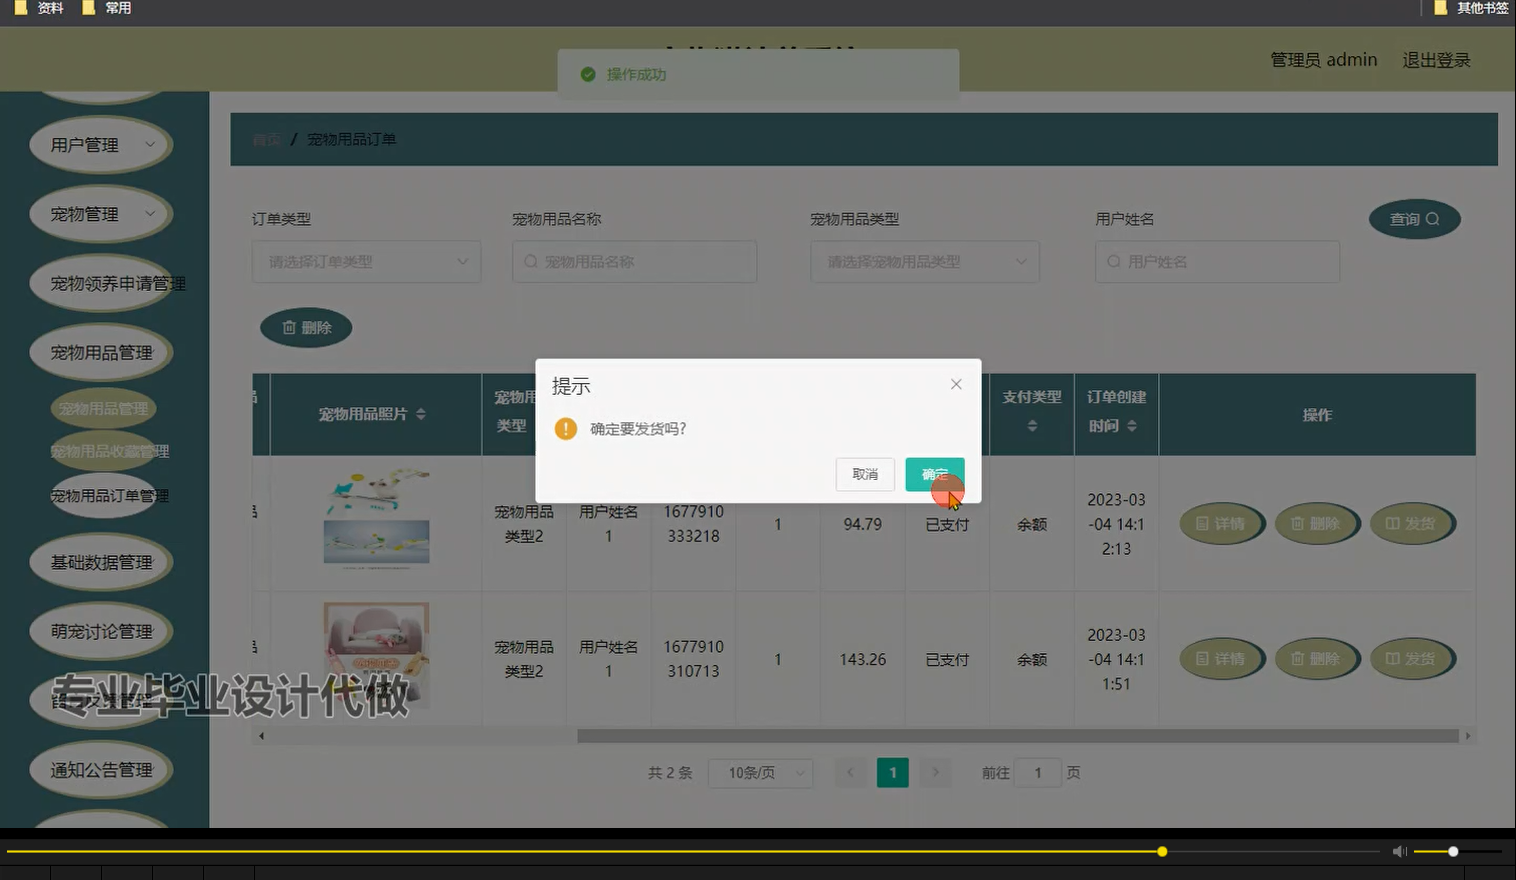Close the 提示 confirmation dialog
The height and width of the screenshot is (880, 1516).
(x=956, y=384)
